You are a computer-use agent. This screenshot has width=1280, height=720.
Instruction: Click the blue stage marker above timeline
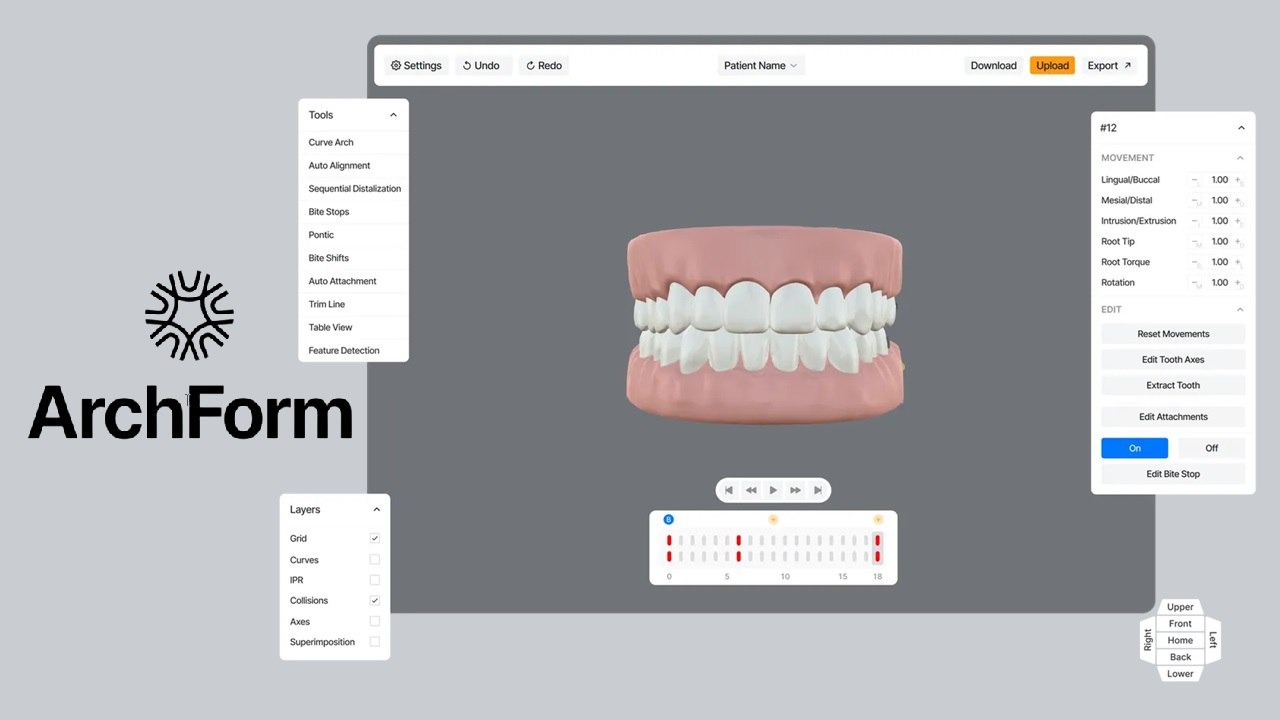click(x=669, y=519)
